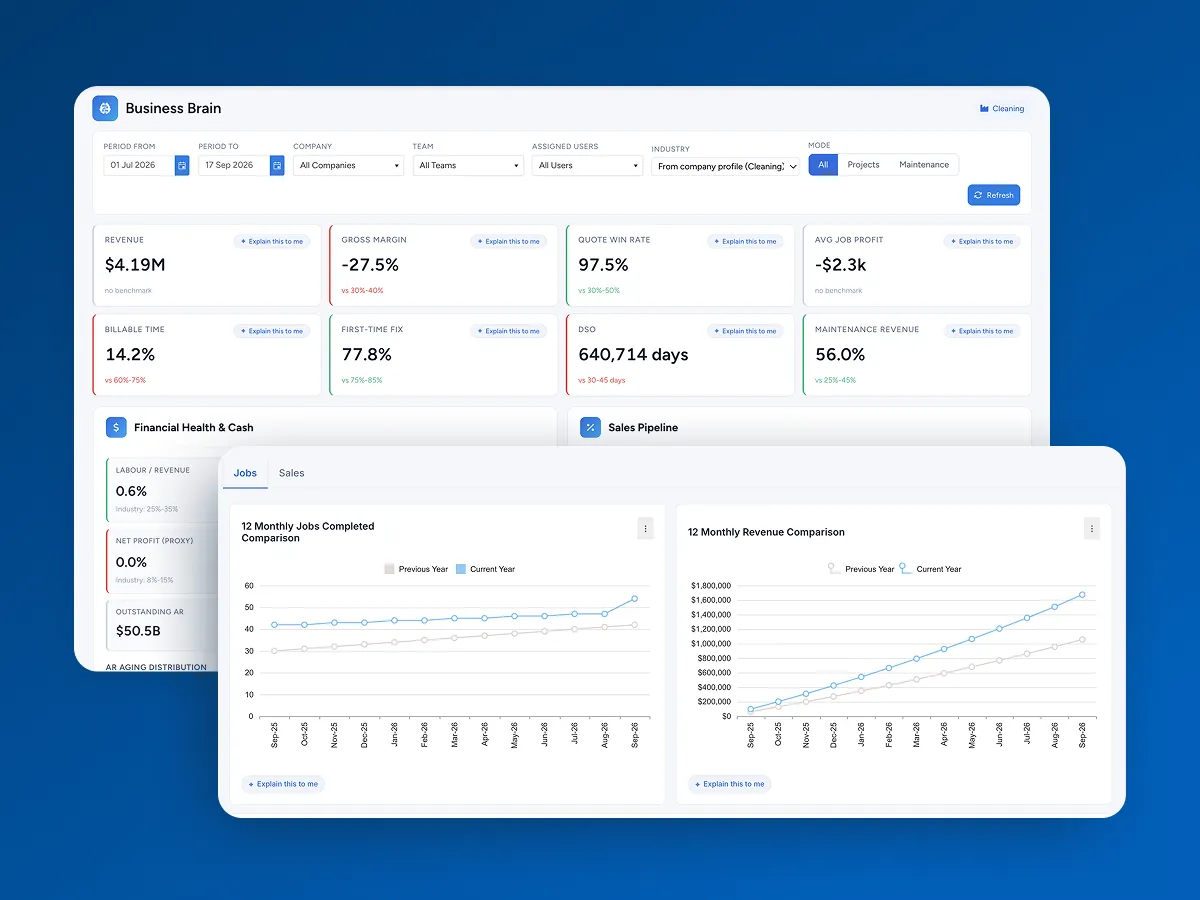Click the 56.0% maintenance revenue value
The height and width of the screenshot is (900, 1200).
(x=840, y=355)
